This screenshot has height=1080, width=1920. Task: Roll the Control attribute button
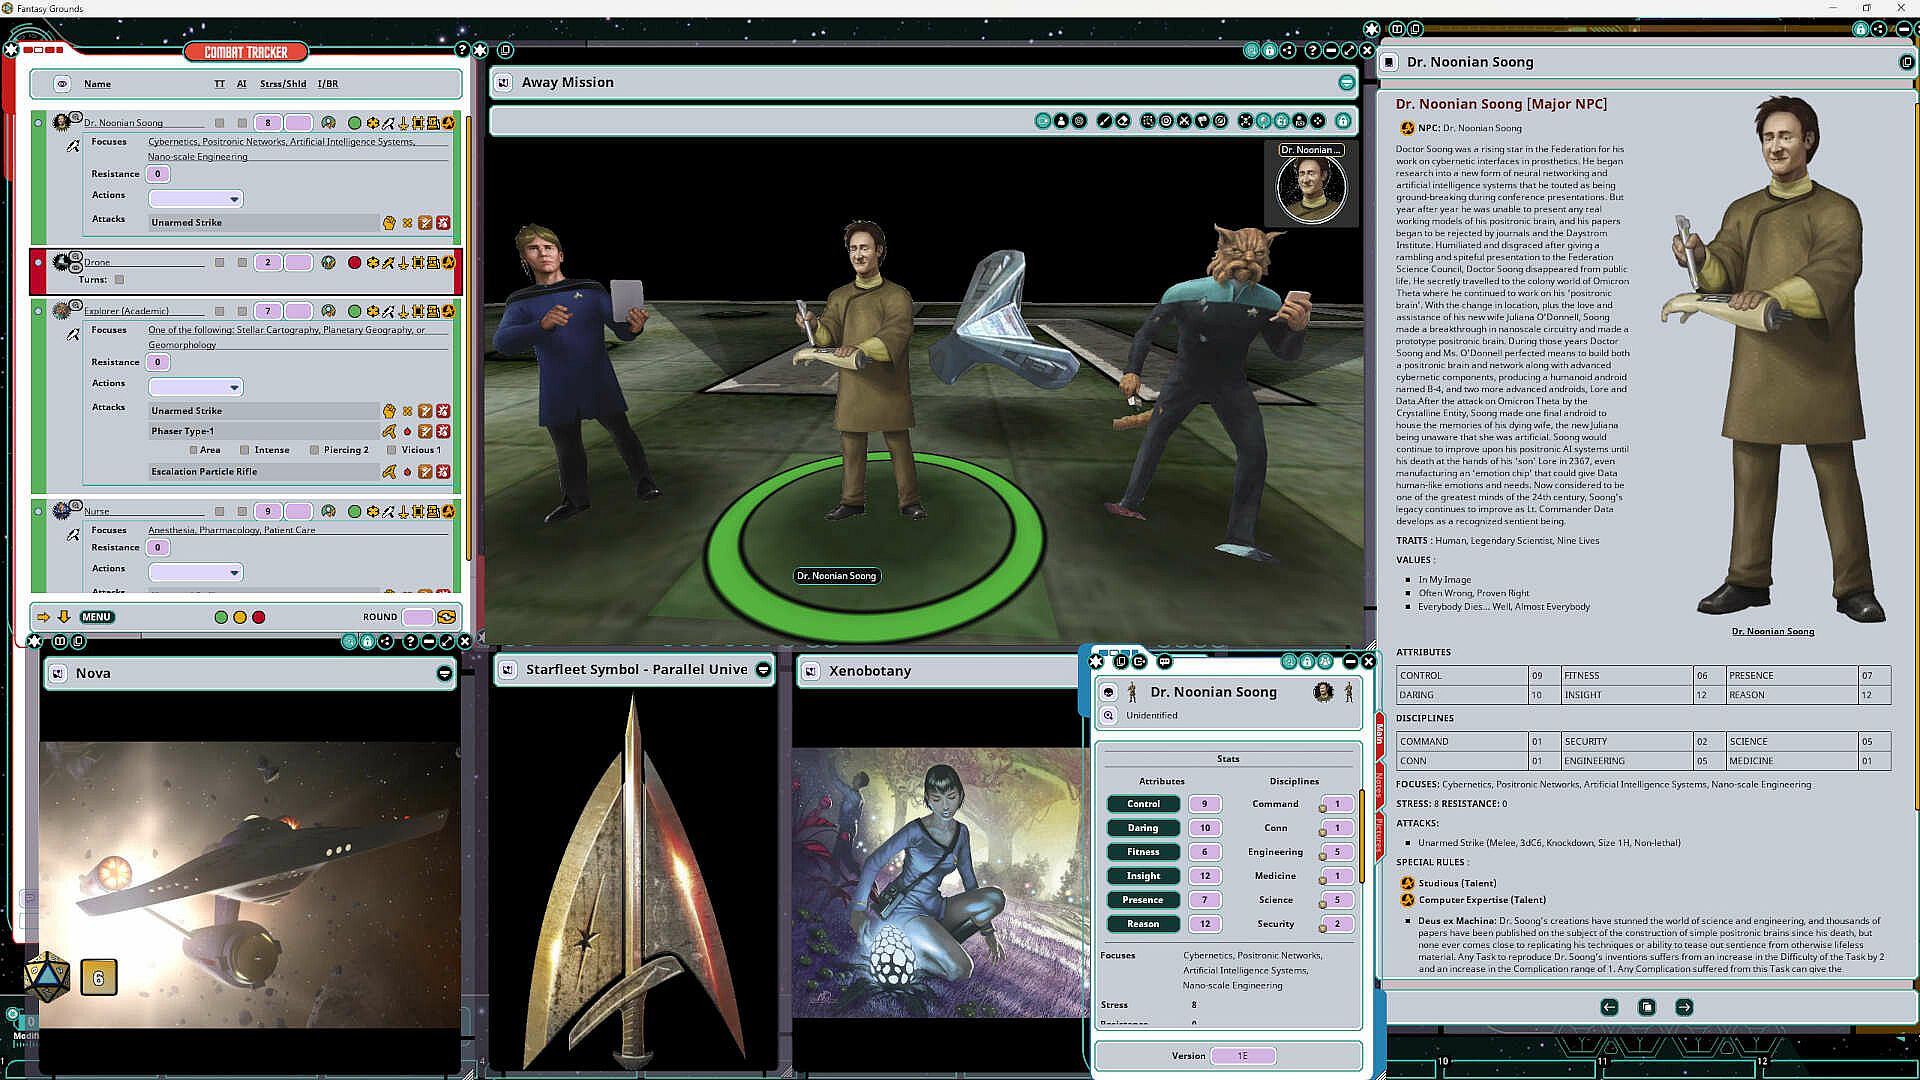point(1143,804)
